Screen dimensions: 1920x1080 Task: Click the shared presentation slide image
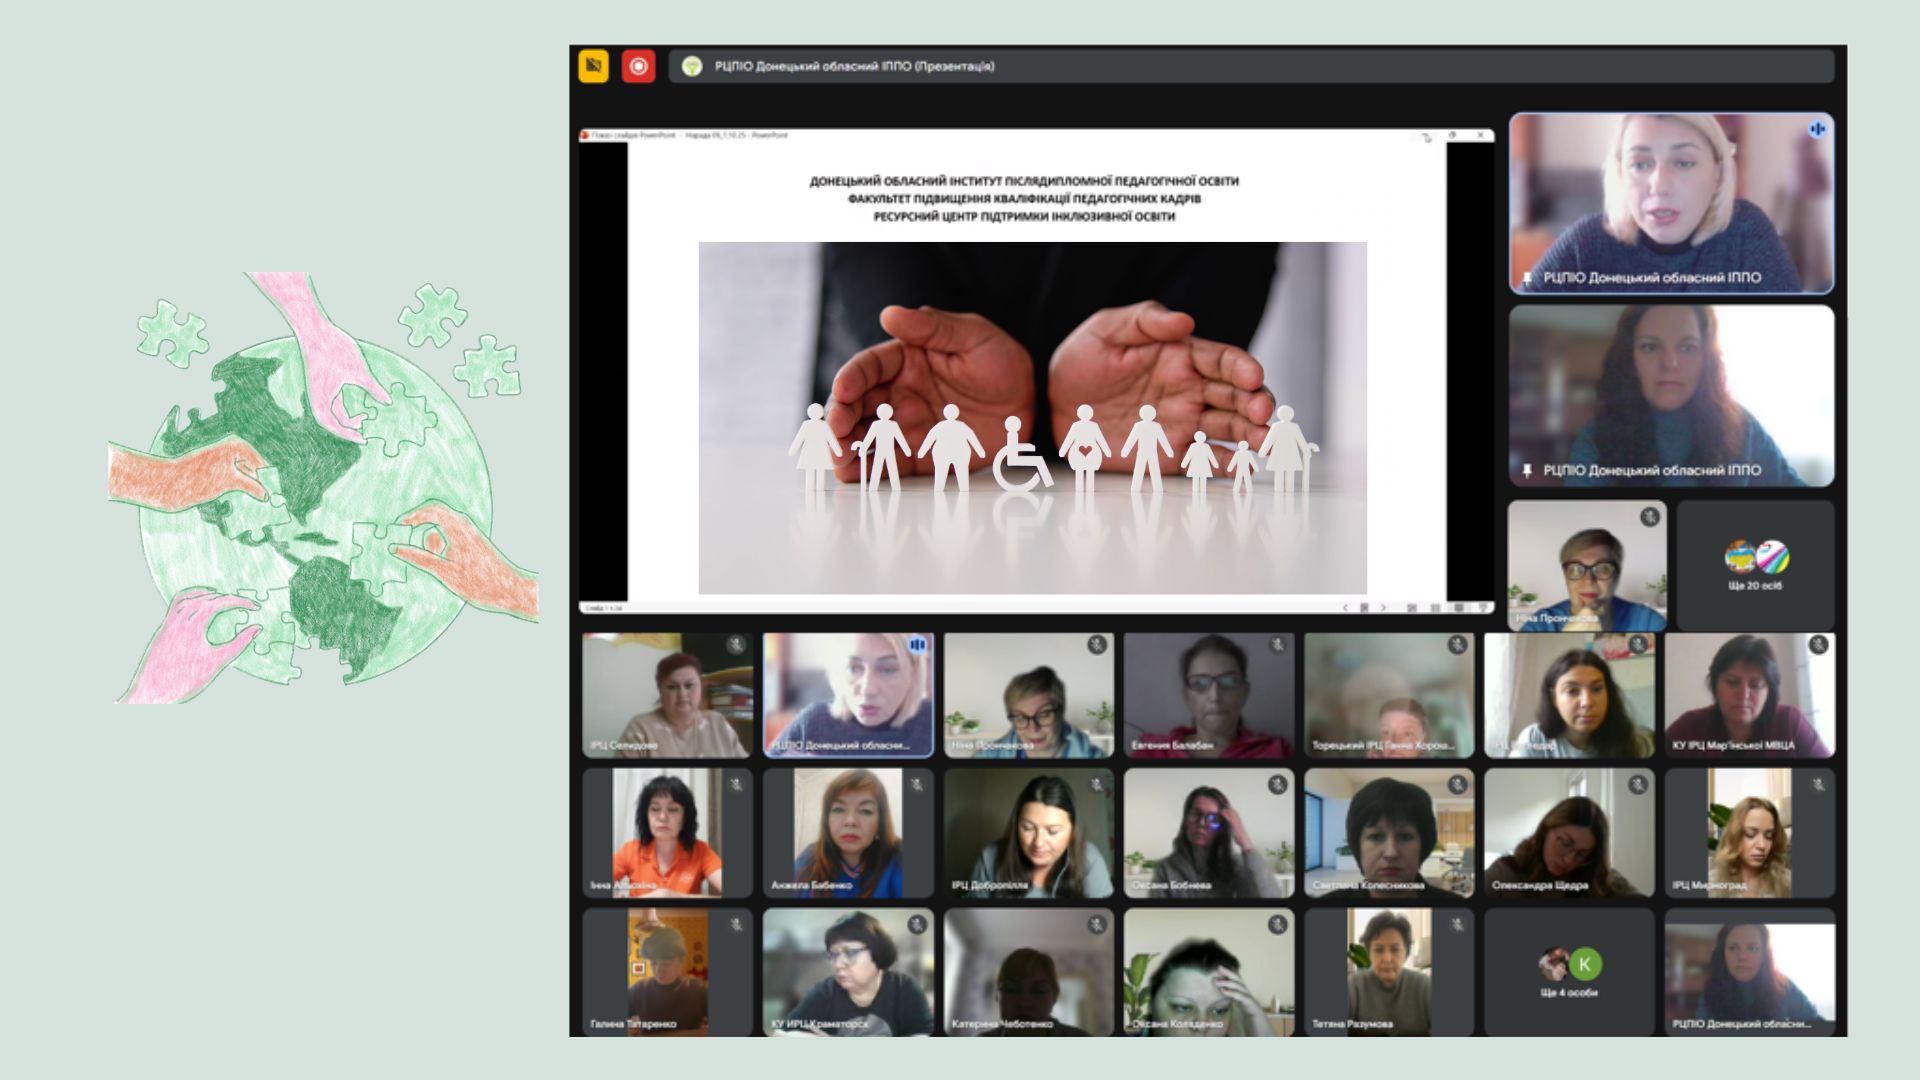[1032, 418]
